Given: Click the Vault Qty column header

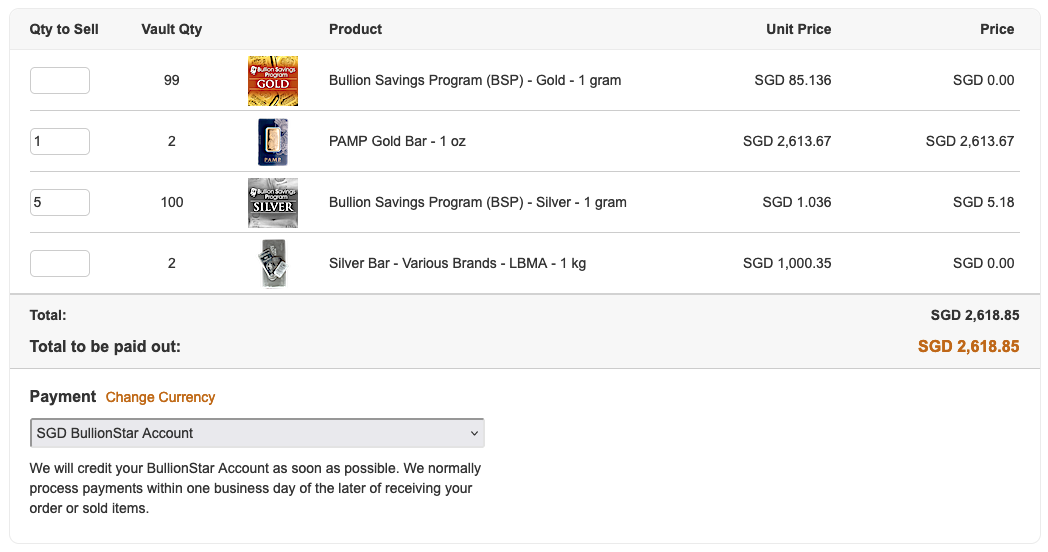Looking at the screenshot, I should 172,29.
